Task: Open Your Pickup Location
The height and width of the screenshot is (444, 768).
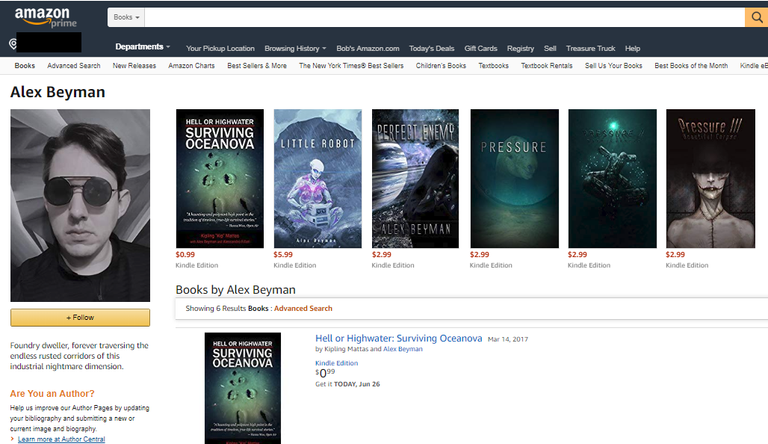Action: click(x=220, y=48)
